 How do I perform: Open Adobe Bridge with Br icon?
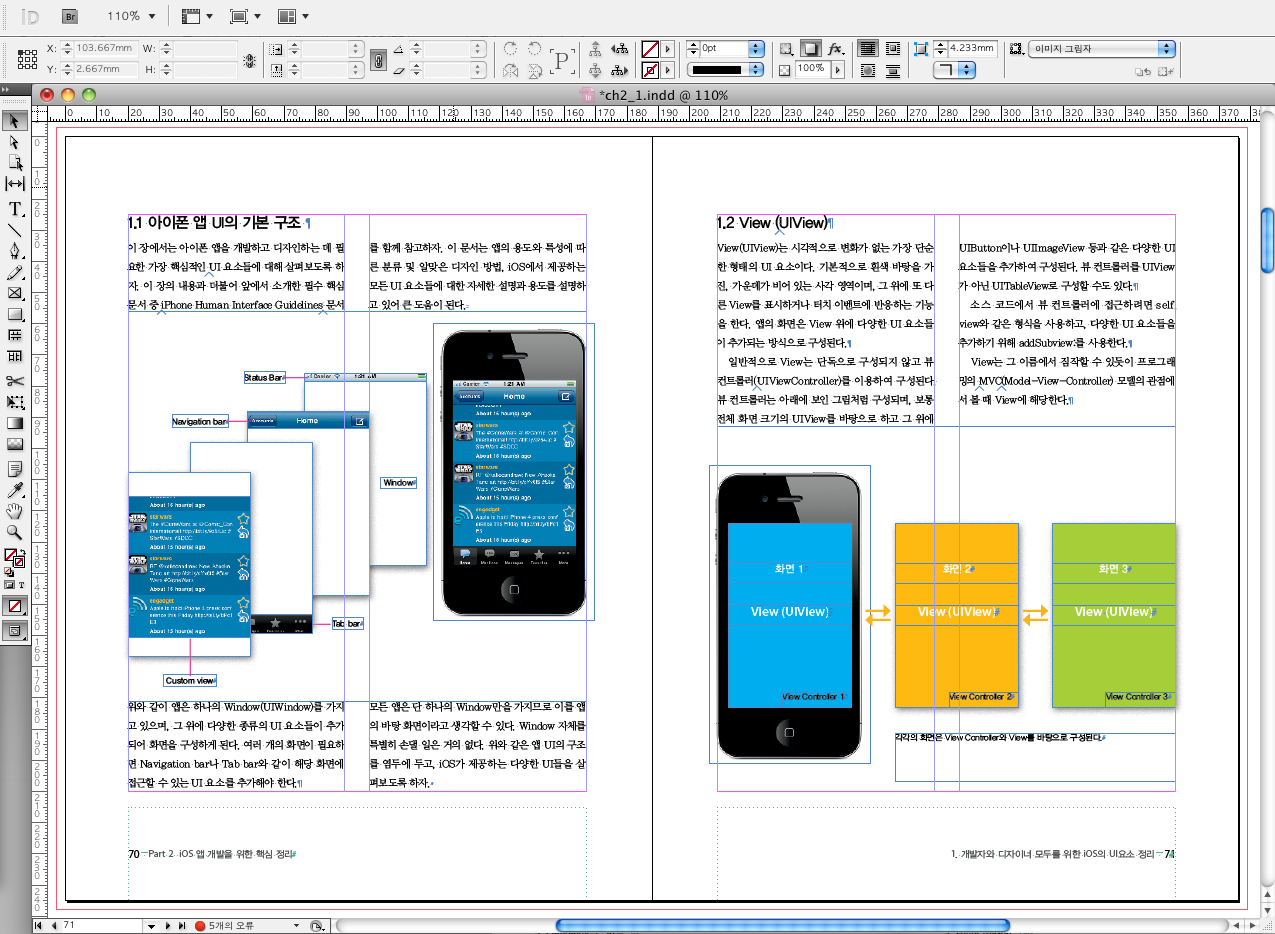tap(70, 16)
